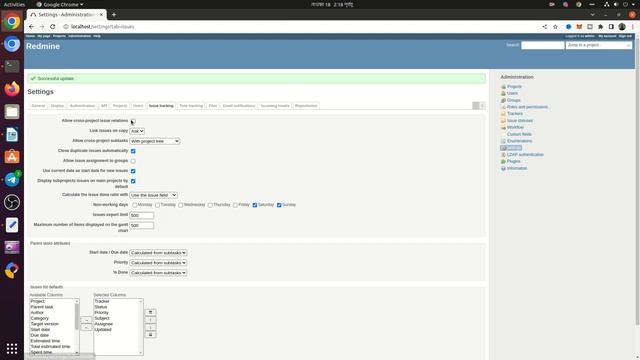This screenshot has width=640, height=360.
Task: Bookmark this page with star icon
Action: pos(555,27)
